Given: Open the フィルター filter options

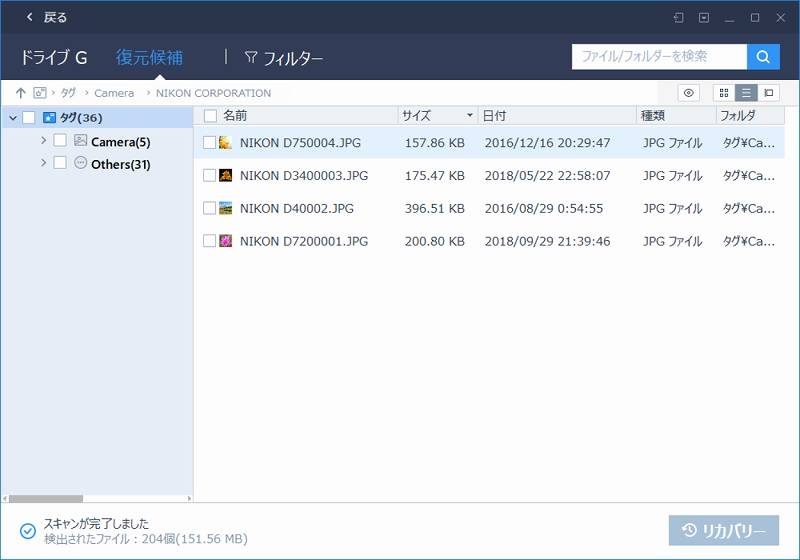Looking at the screenshot, I should (x=284, y=58).
